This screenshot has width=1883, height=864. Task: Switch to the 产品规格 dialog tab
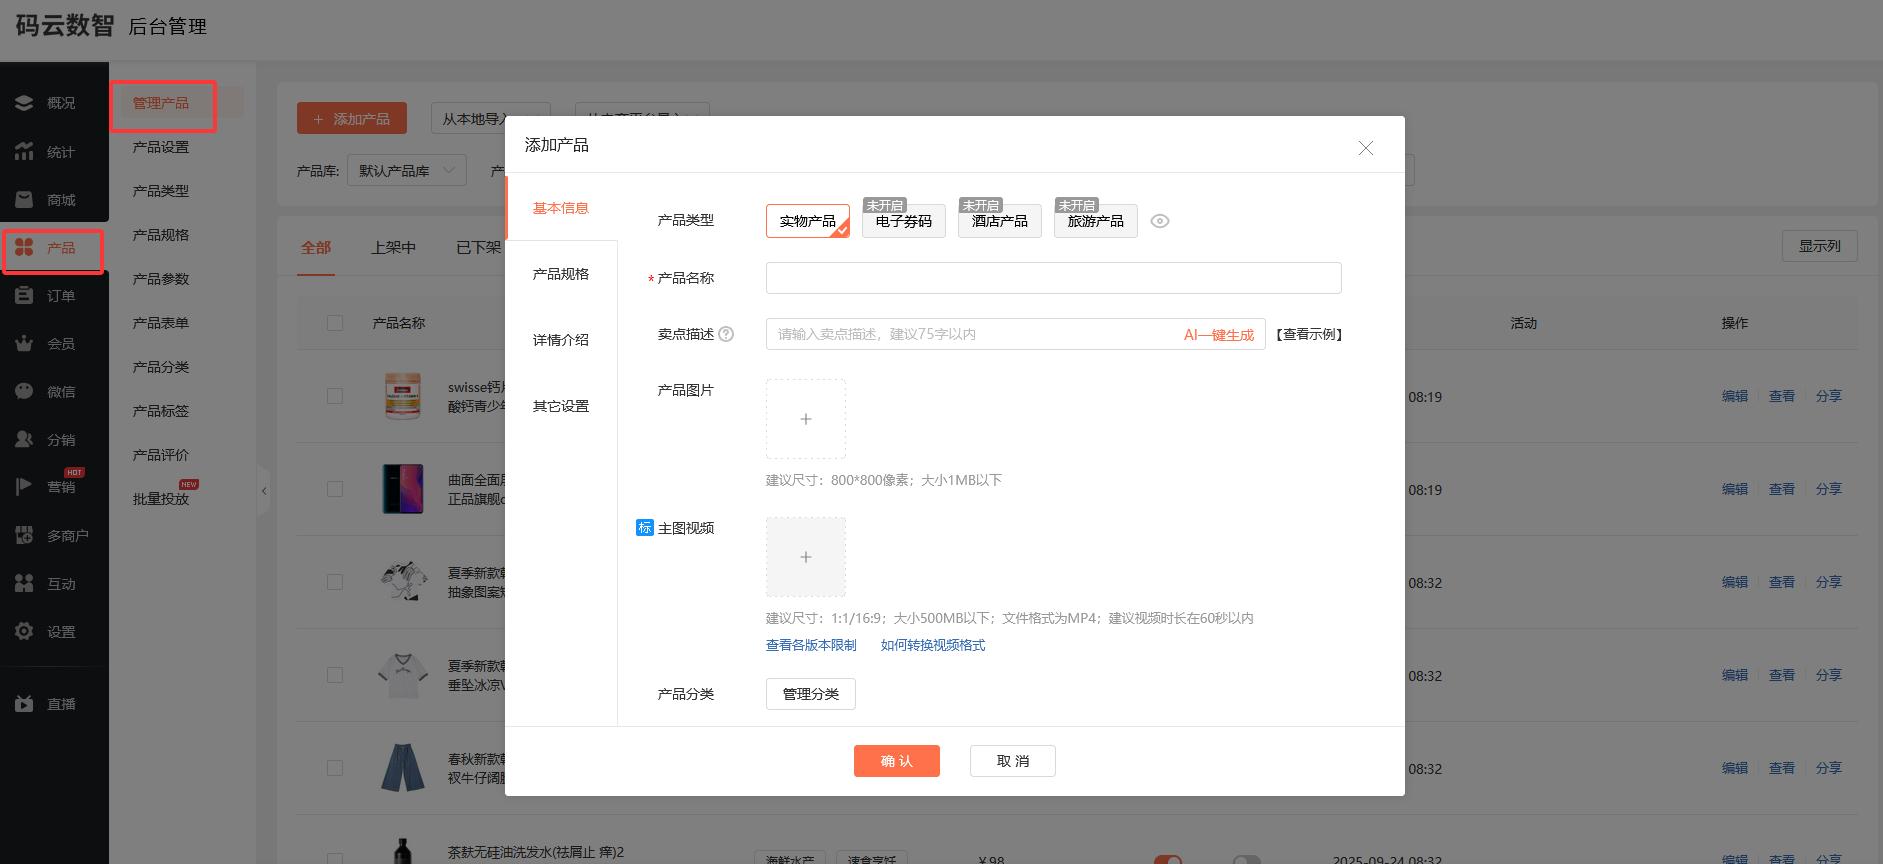(x=561, y=274)
